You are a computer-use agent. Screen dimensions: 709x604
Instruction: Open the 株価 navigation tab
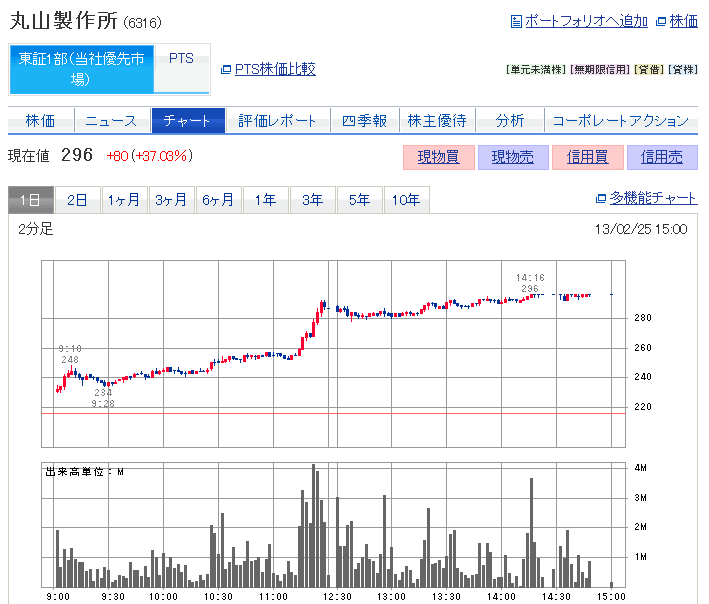click(x=40, y=121)
